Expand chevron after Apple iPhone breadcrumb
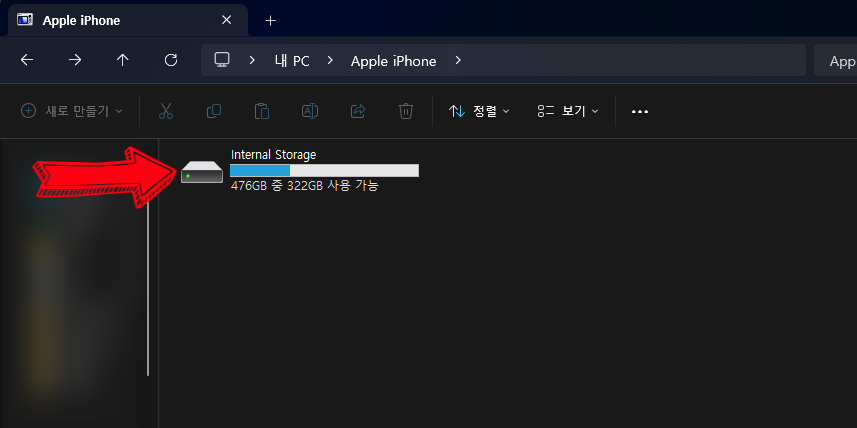 point(458,60)
